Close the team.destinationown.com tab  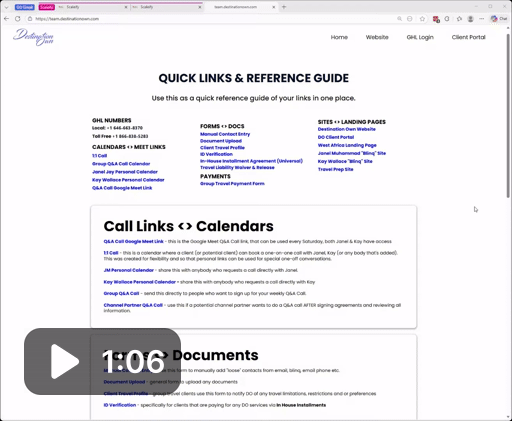274,7
